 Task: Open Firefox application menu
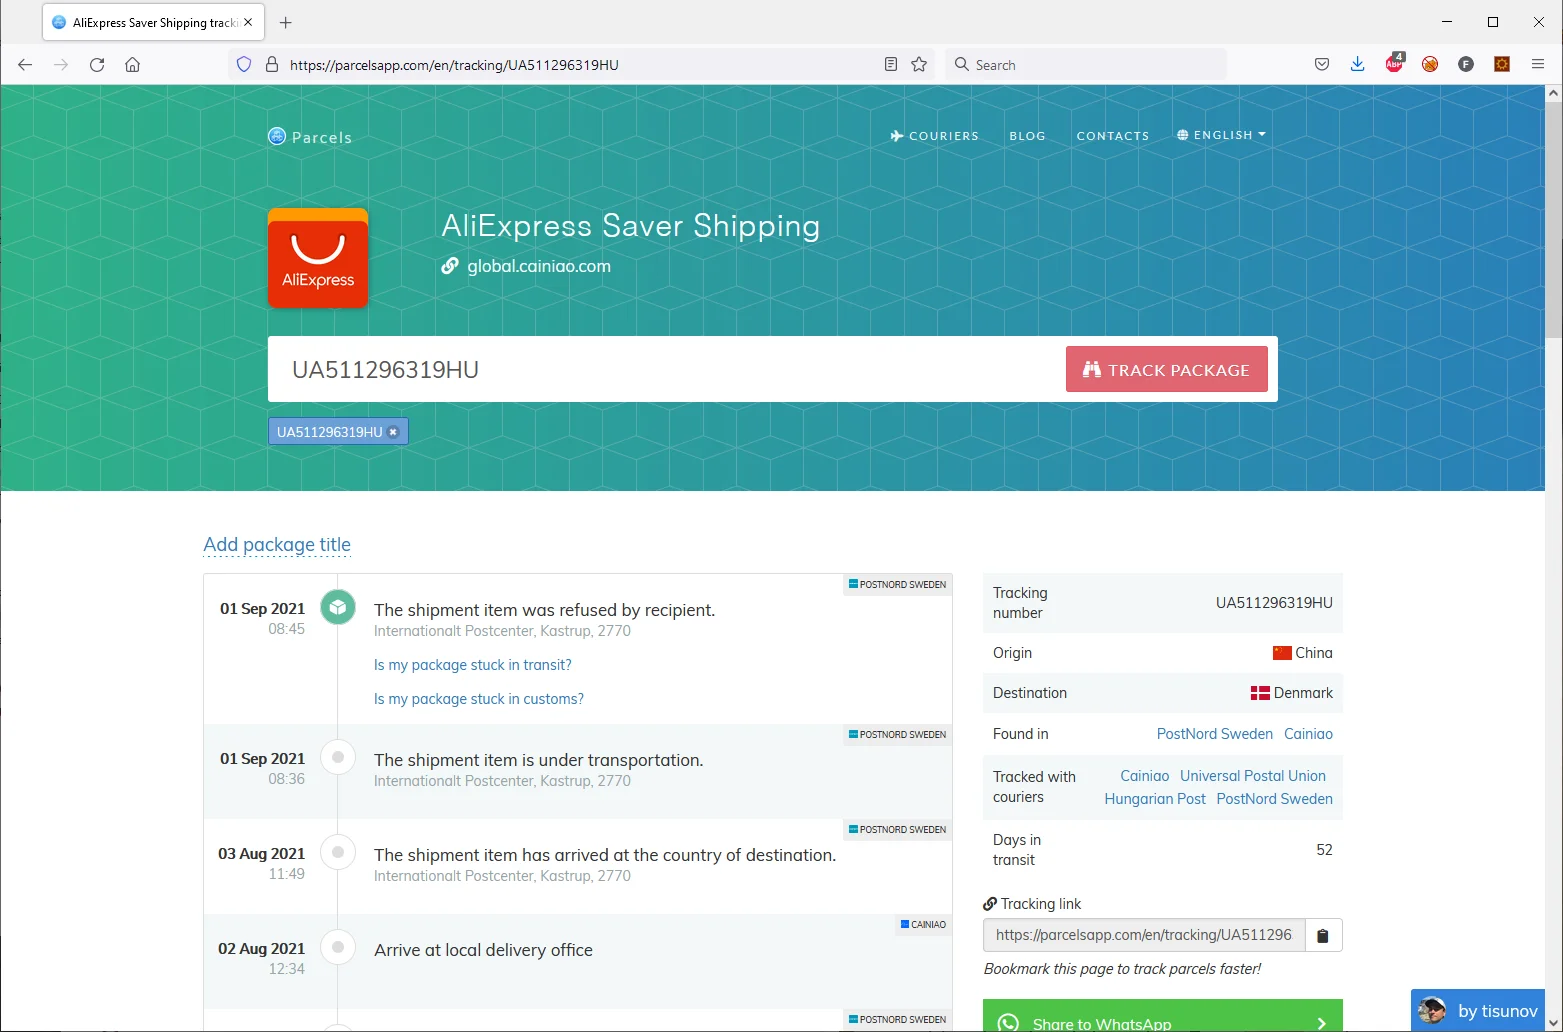click(1538, 65)
